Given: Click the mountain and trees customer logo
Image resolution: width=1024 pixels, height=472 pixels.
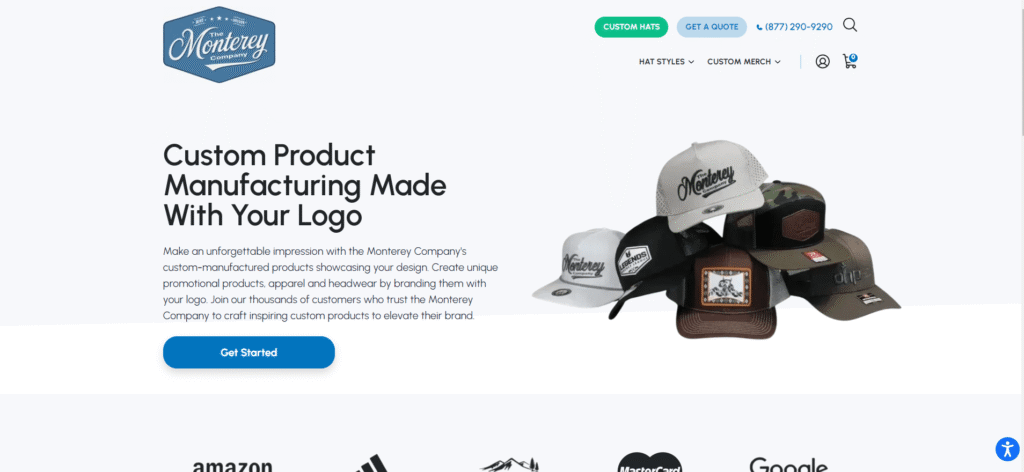Looking at the screenshot, I should click(x=509, y=464).
